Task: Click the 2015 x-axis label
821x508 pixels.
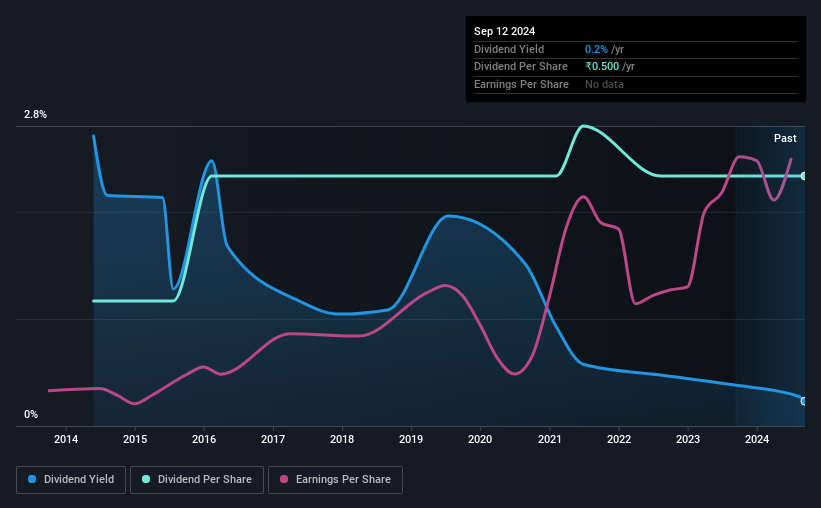Action: (x=135, y=439)
